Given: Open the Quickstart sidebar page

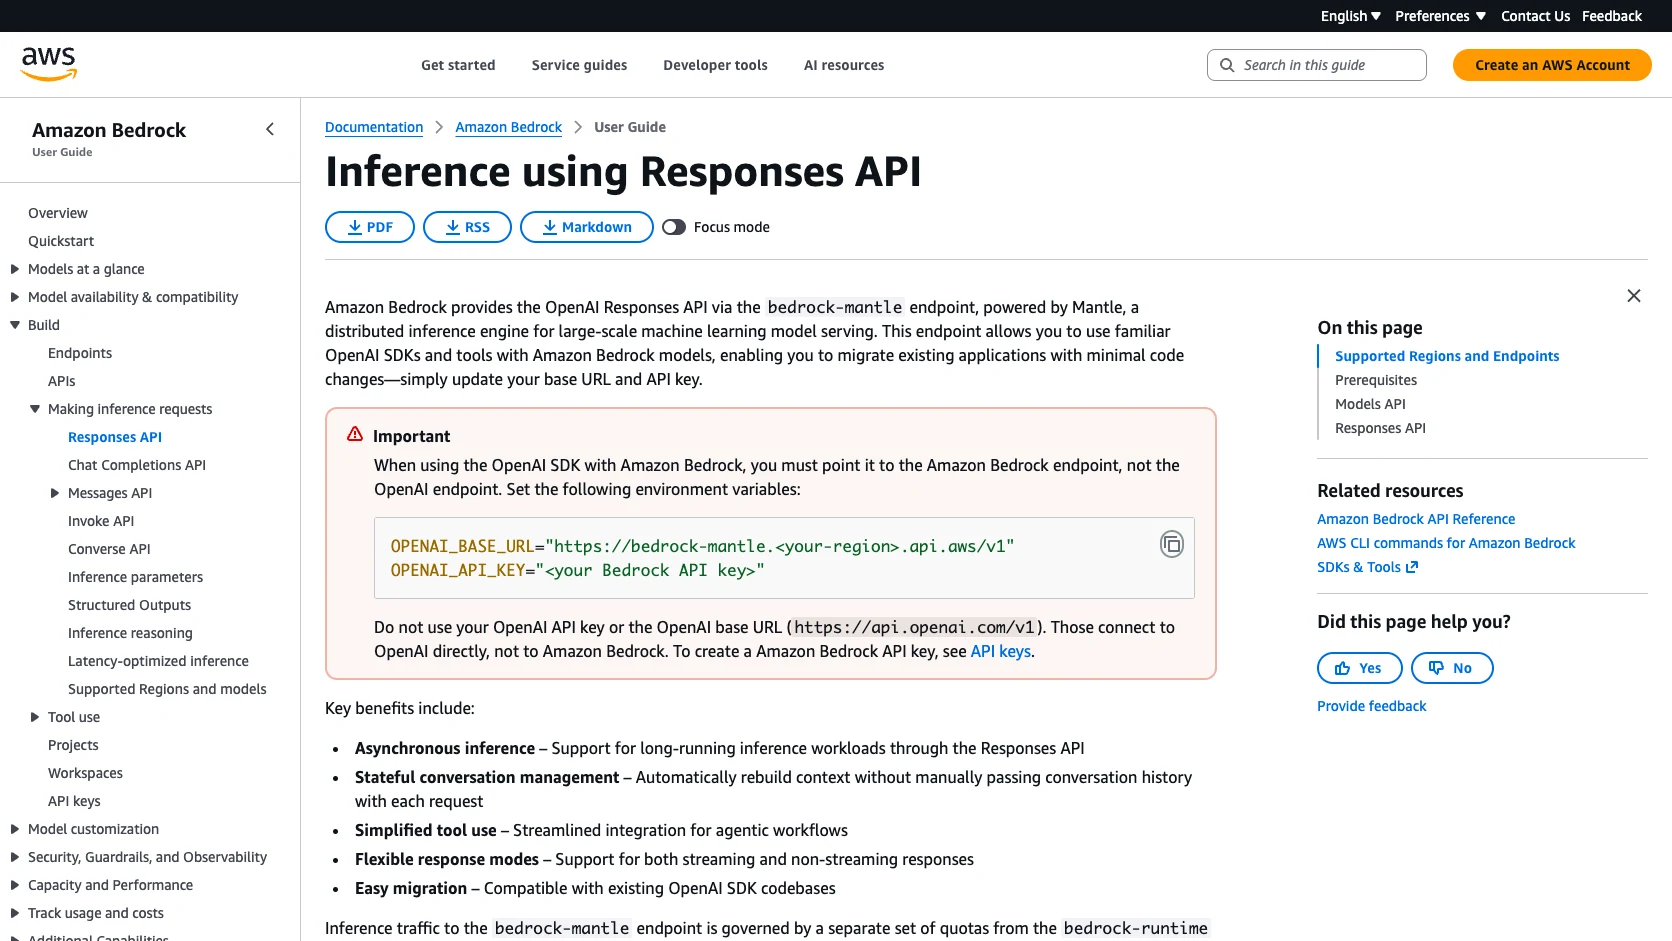Looking at the screenshot, I should click(61, 241).
